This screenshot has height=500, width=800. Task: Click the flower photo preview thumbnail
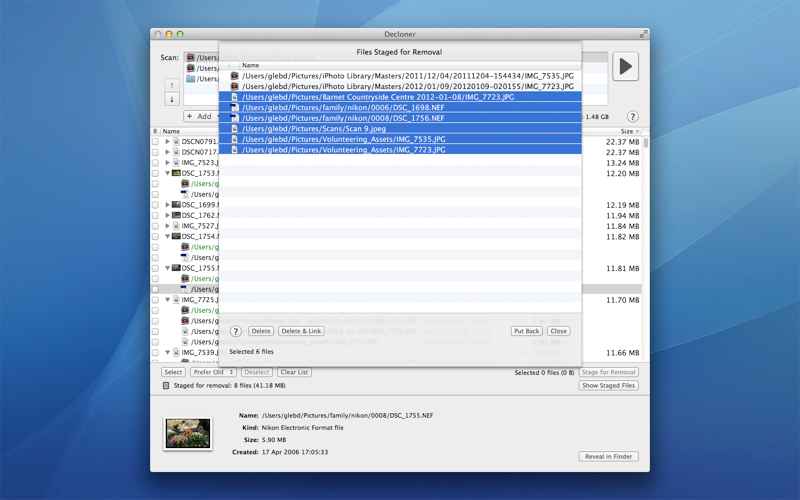coord(188,434)
